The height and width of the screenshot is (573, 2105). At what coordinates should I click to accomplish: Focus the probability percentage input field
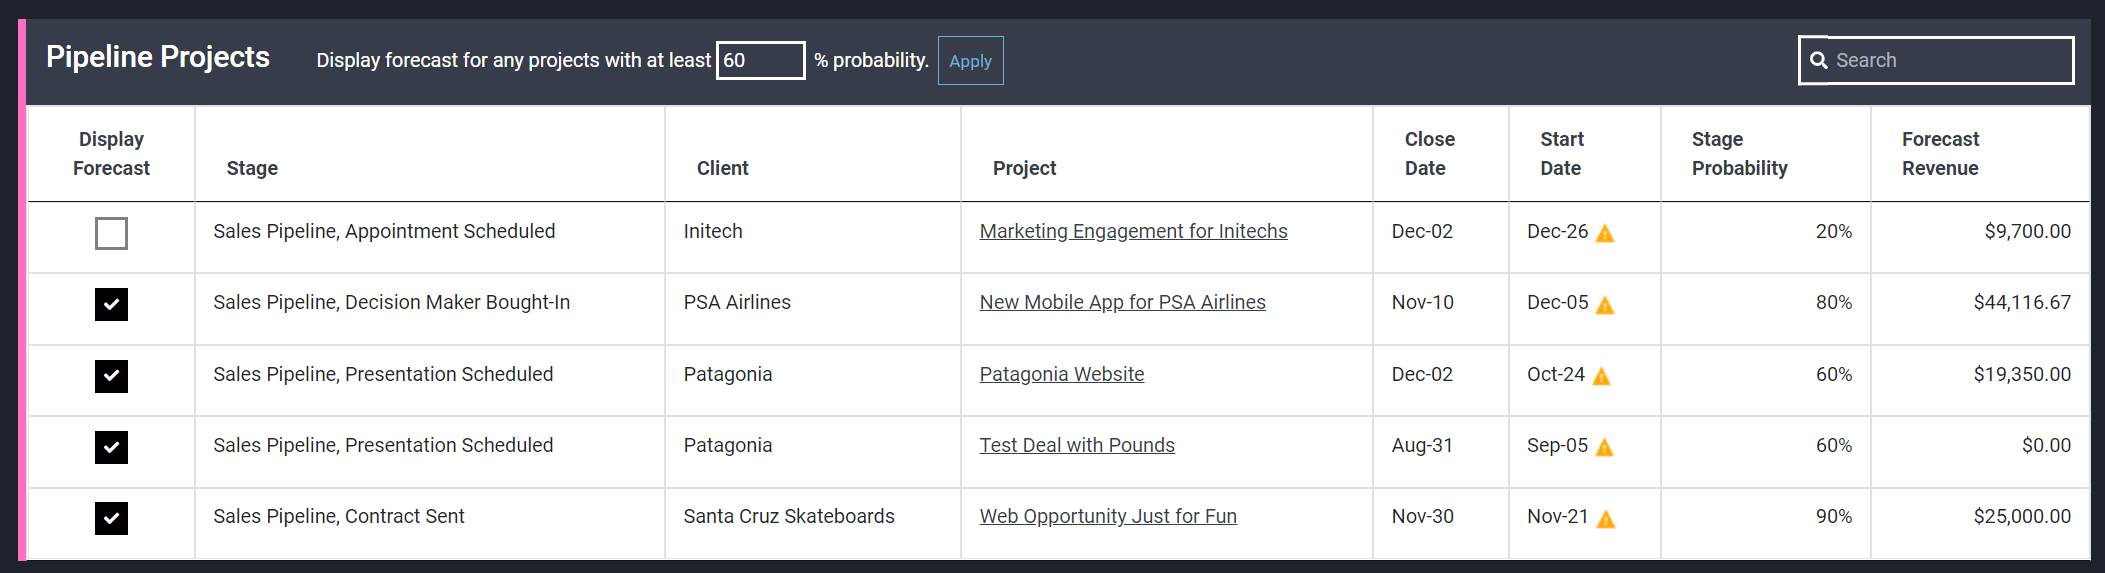click(x=760, y=60)
